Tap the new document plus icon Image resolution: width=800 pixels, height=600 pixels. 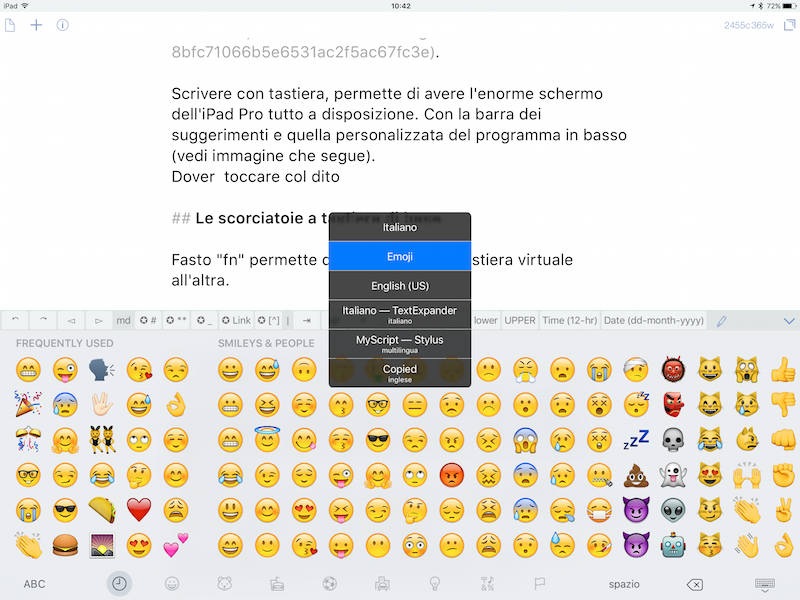[x=36, y=25]
